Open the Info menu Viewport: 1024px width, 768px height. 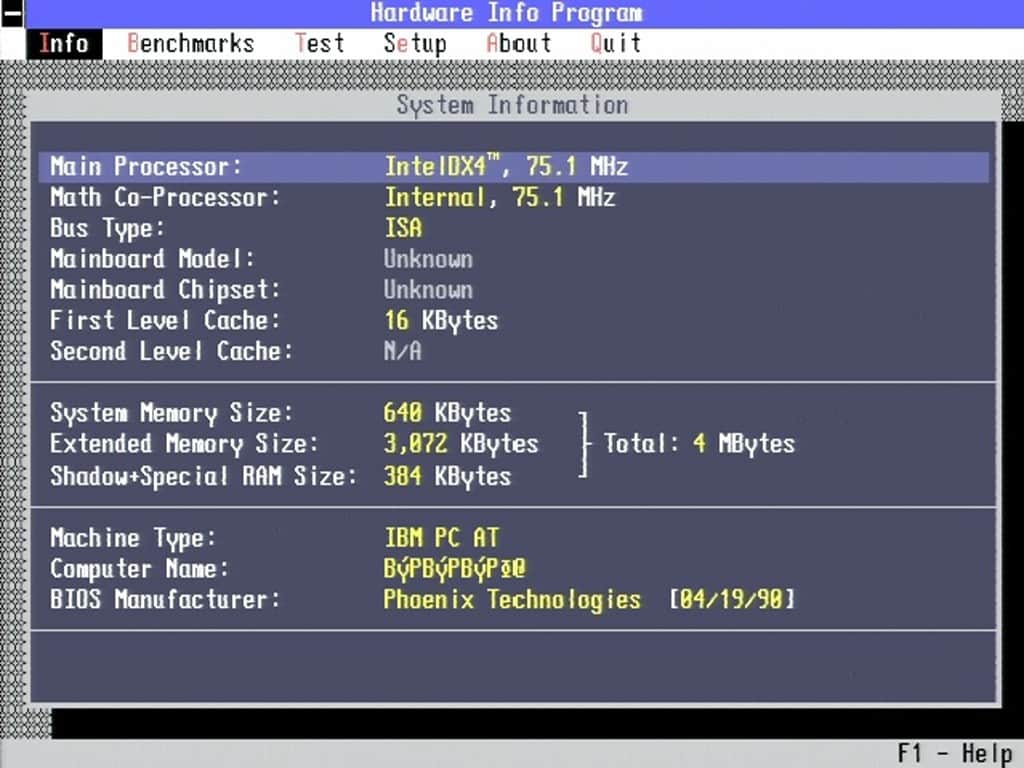coord(64,44)
